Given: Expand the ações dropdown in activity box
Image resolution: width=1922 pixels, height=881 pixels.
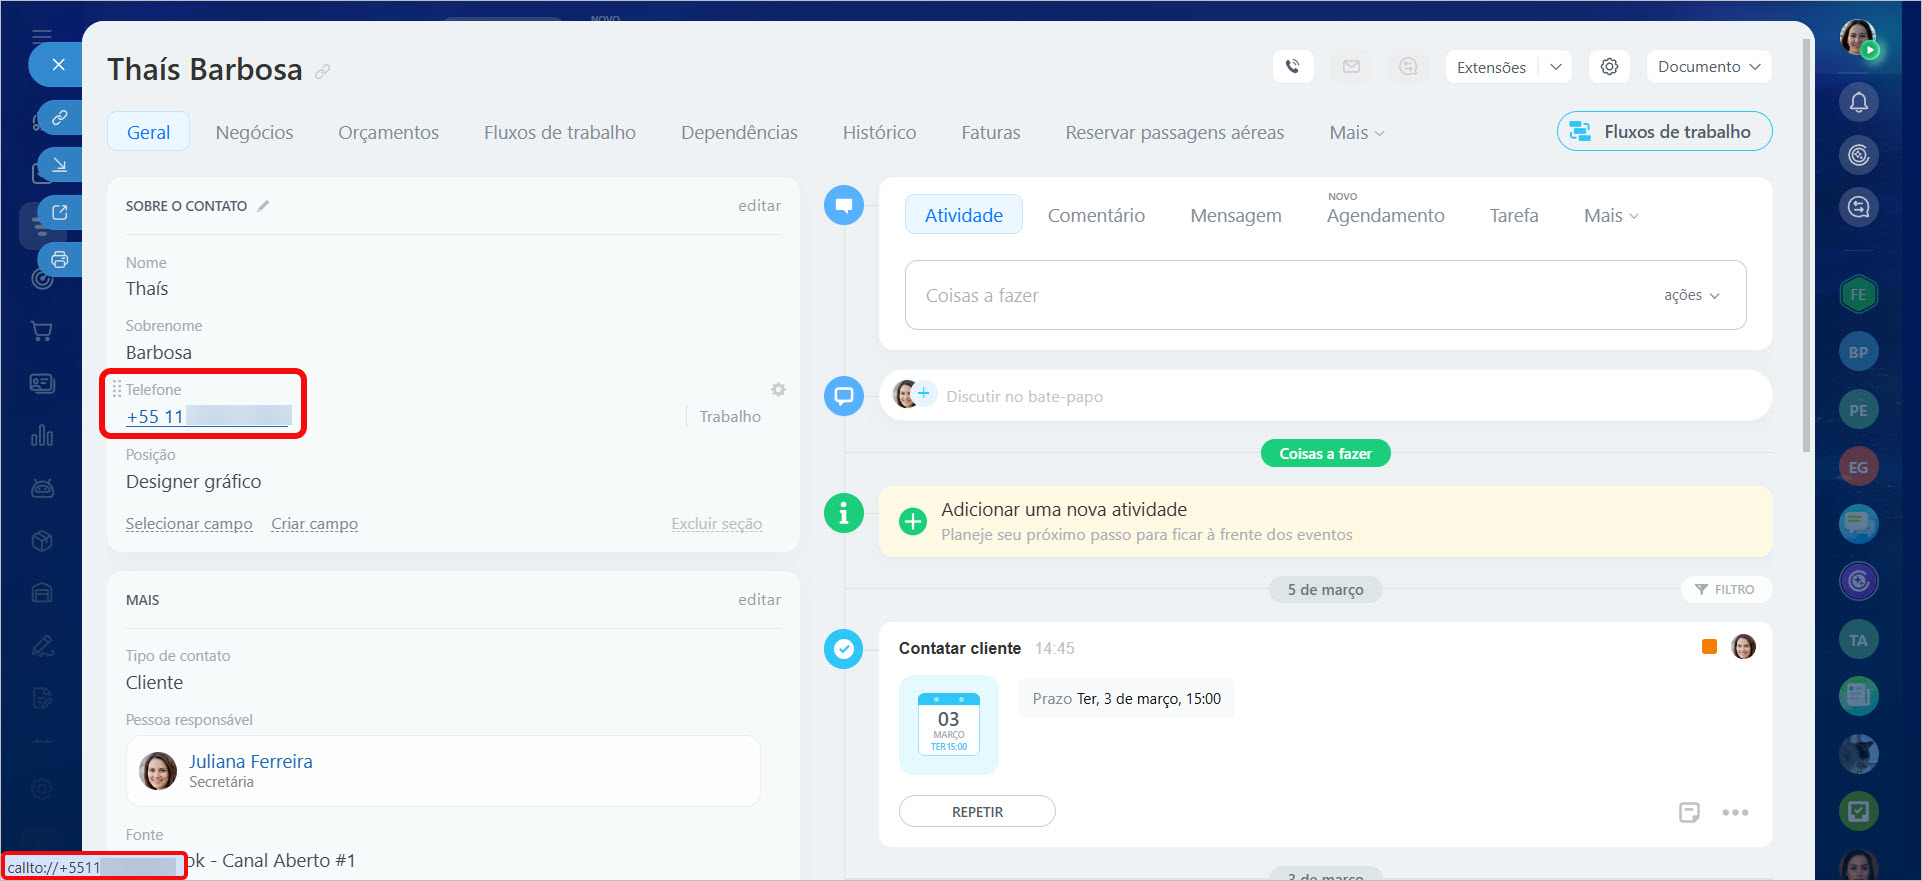Looking at the screenshot, I should tap(1691, 296).
